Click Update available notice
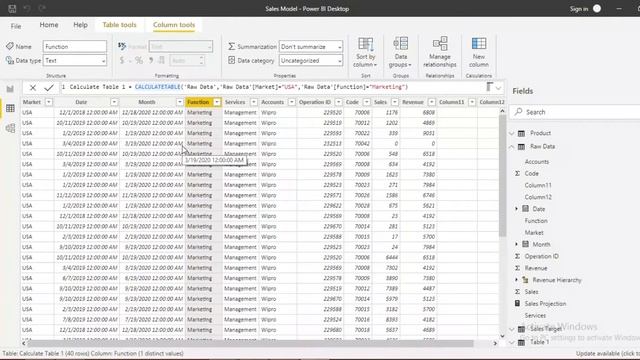The height and width of the screenshot is (360, 640). click(608, 353)
